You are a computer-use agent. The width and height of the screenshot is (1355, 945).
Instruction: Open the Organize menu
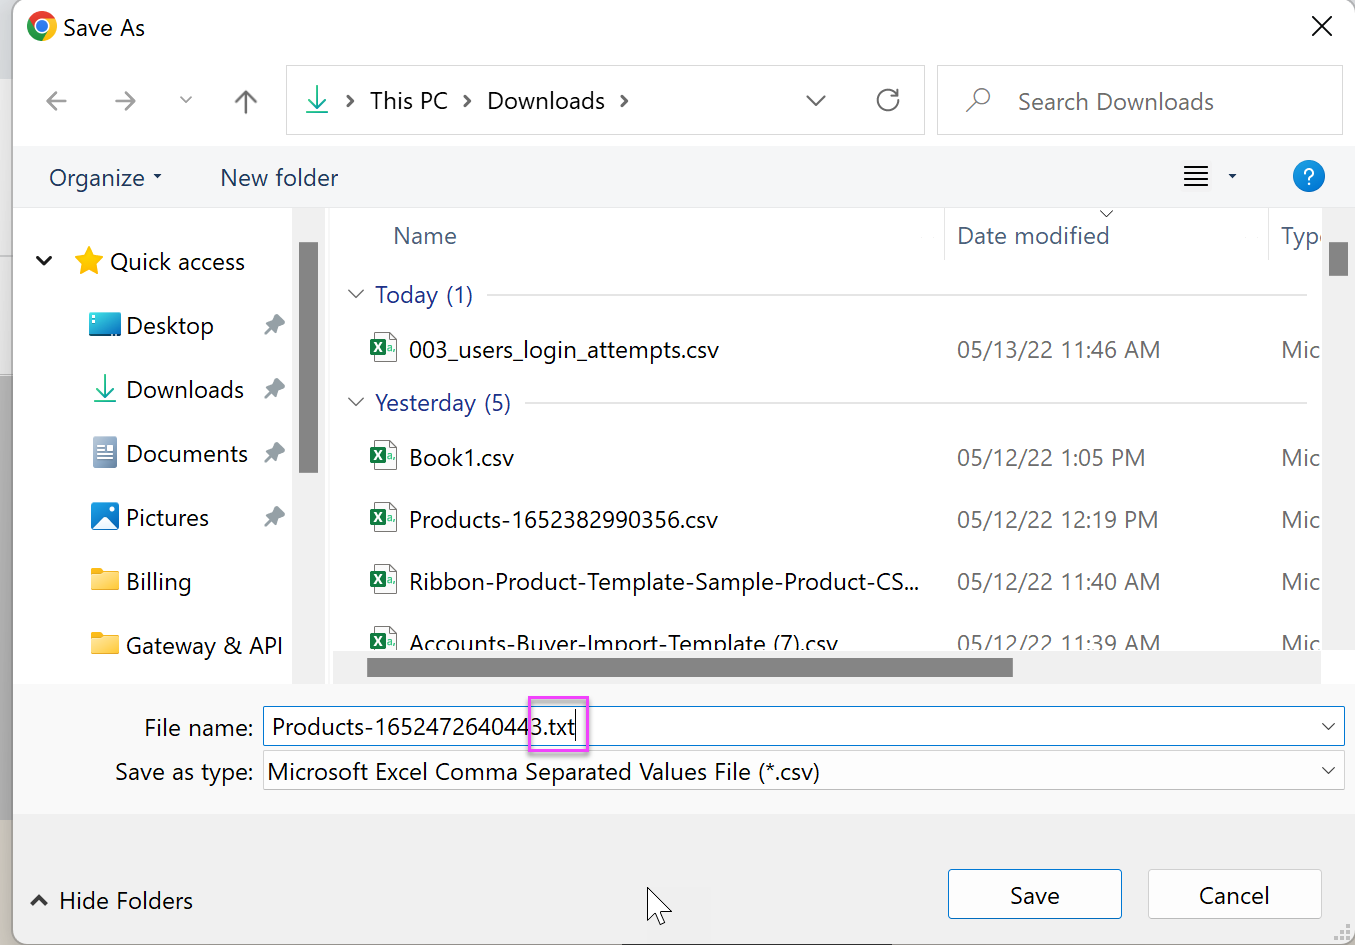point(105,178)
